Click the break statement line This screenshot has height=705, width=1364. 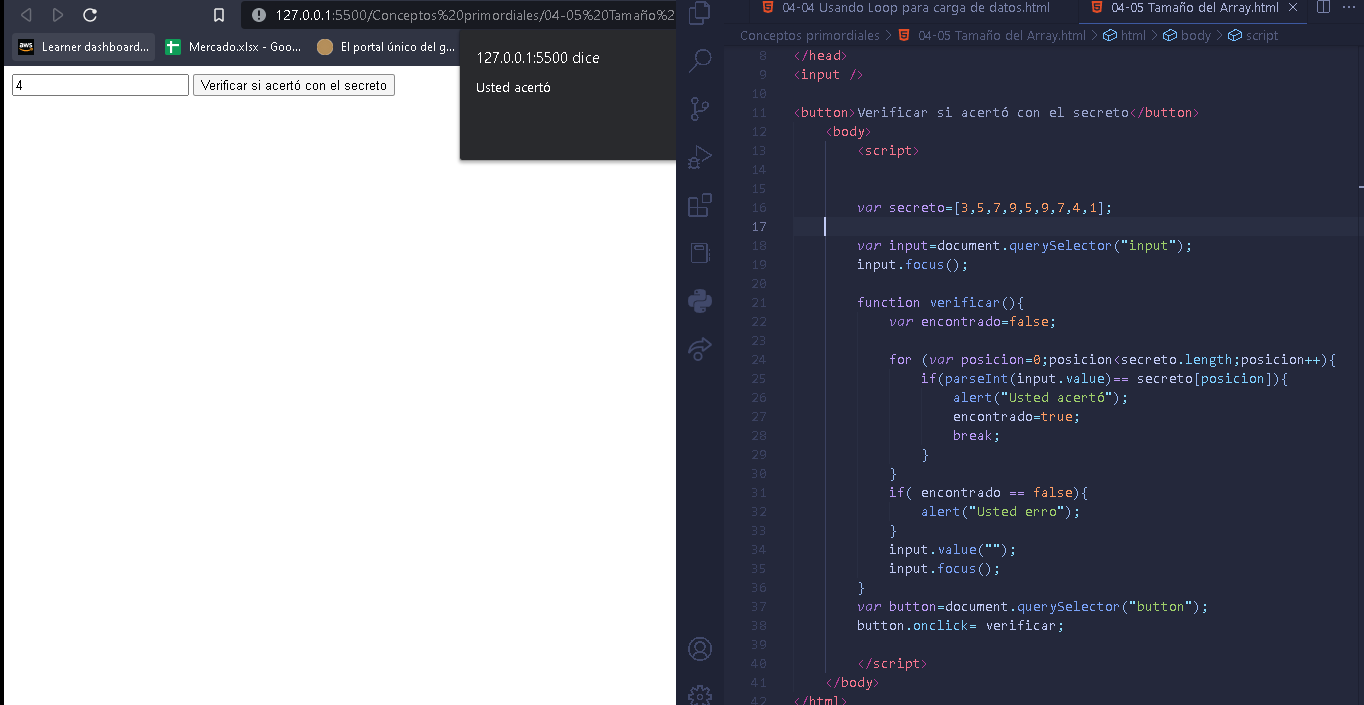click(x=977, y=436)
